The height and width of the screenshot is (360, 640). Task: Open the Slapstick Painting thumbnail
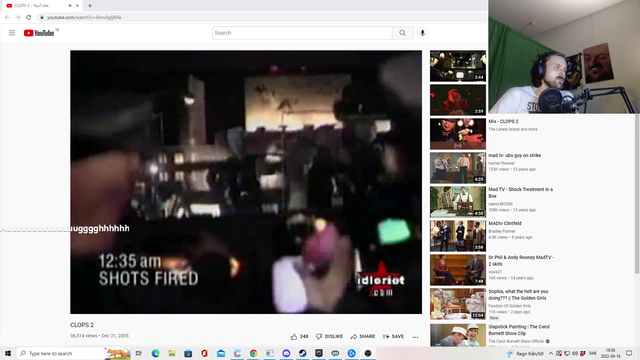click(x=458, y=335)
